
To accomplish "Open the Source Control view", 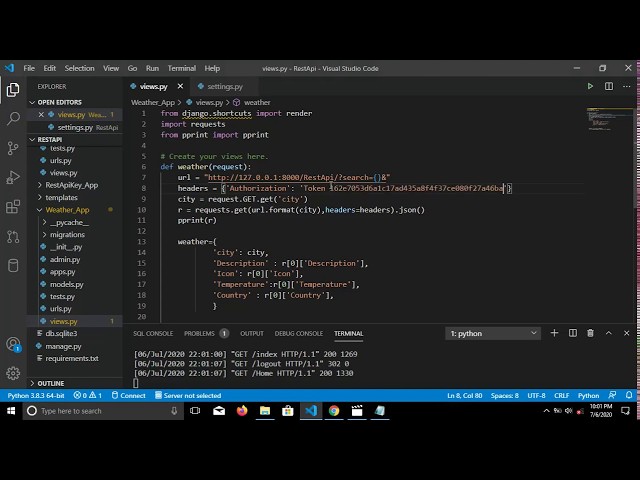I will pyautogui.click(x=13, y=148).
